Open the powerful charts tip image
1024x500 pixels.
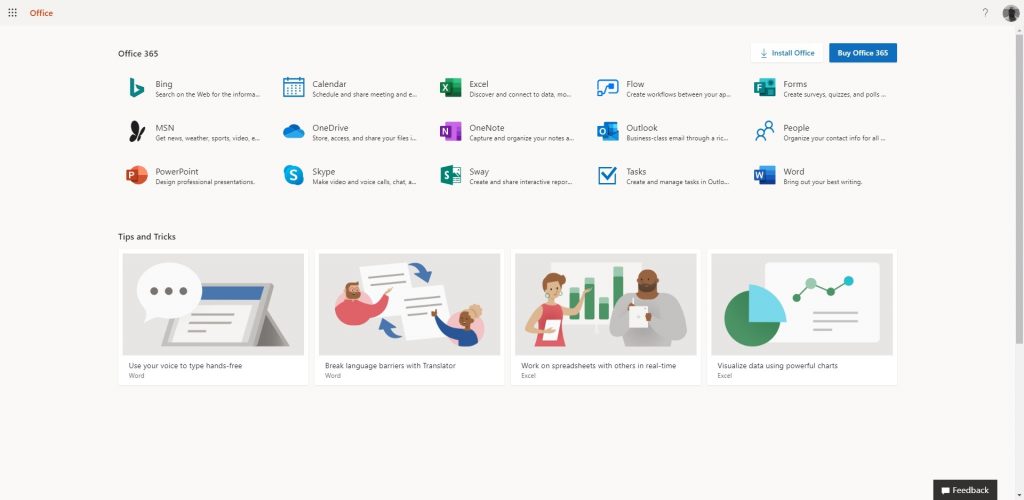[x=802, y=304]
